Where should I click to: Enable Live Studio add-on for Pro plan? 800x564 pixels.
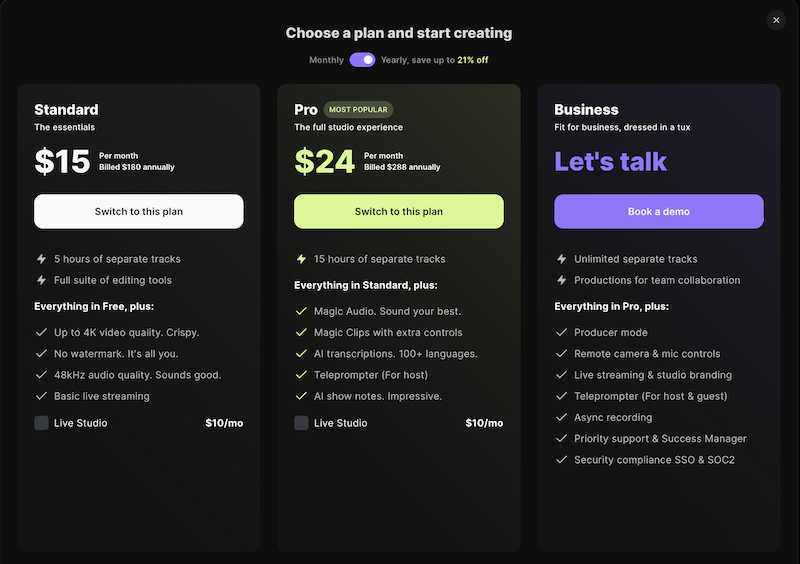click(302, 423)
